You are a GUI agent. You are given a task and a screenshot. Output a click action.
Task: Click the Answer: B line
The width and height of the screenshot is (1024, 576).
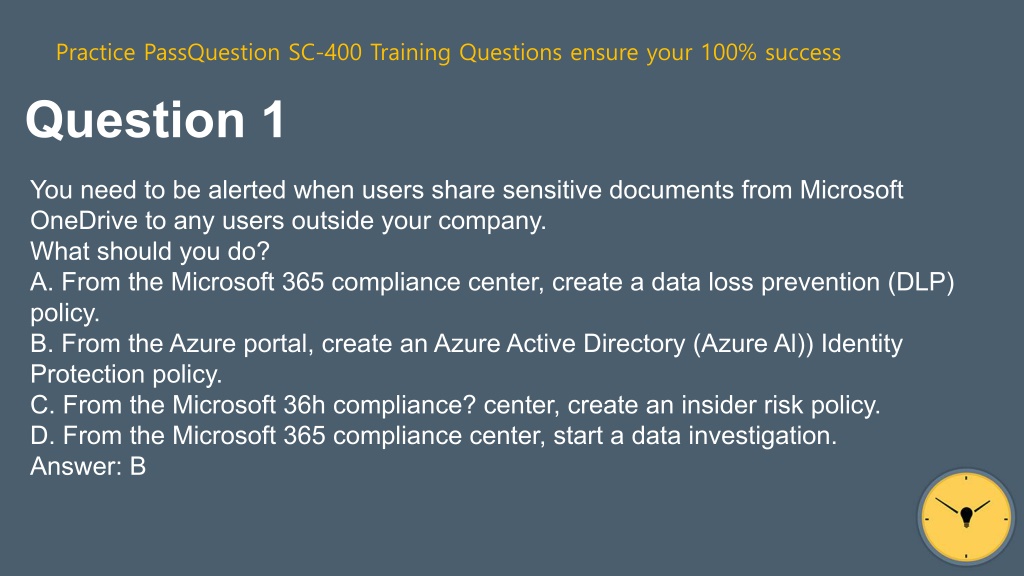click(88, 466)
